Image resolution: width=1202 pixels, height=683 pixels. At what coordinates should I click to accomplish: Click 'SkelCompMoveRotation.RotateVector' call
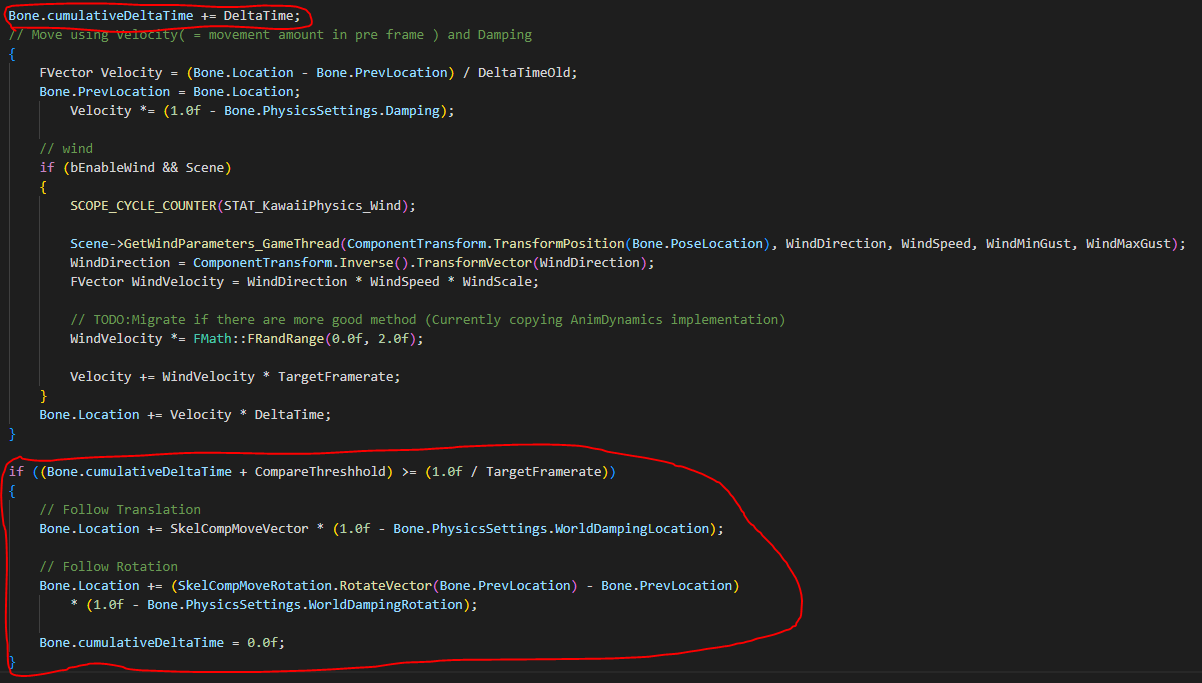click(305, 585)
